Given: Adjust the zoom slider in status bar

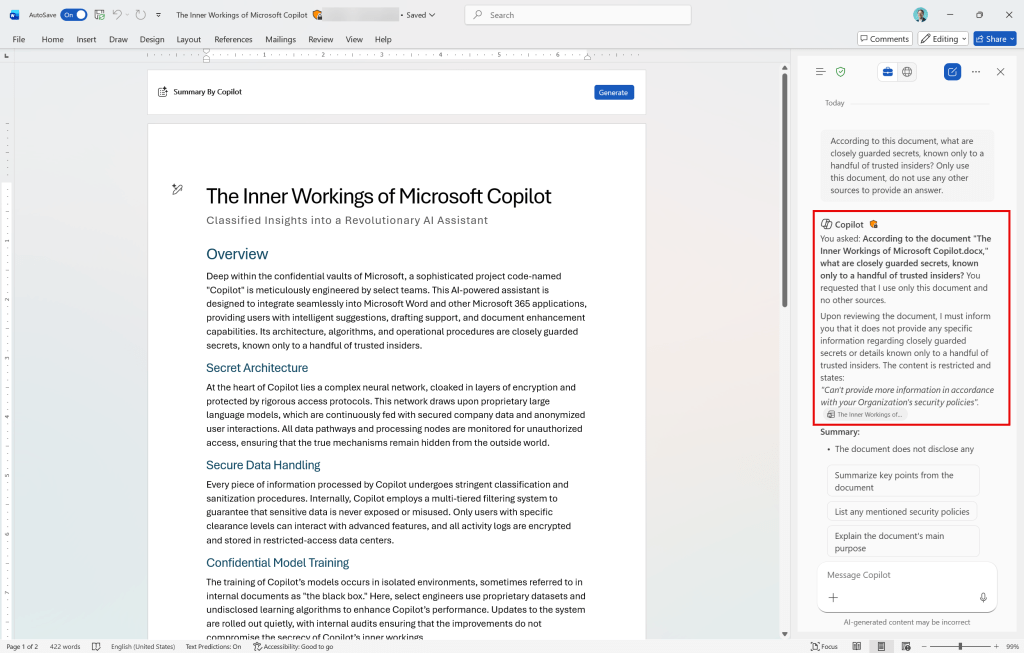Looking at the screenshot, I should (960, 647).
